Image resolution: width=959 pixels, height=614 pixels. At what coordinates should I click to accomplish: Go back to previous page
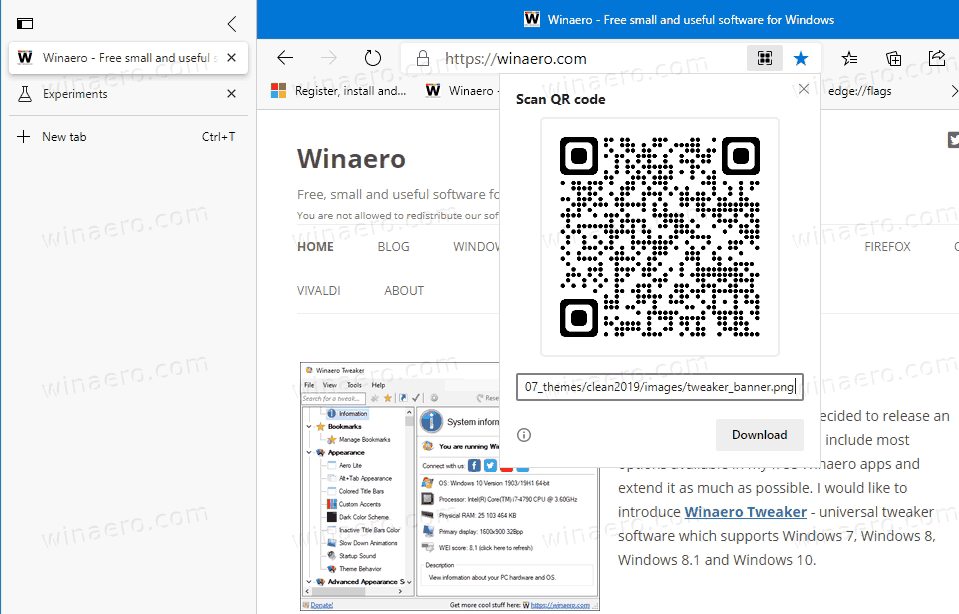[x=285, y=58]
